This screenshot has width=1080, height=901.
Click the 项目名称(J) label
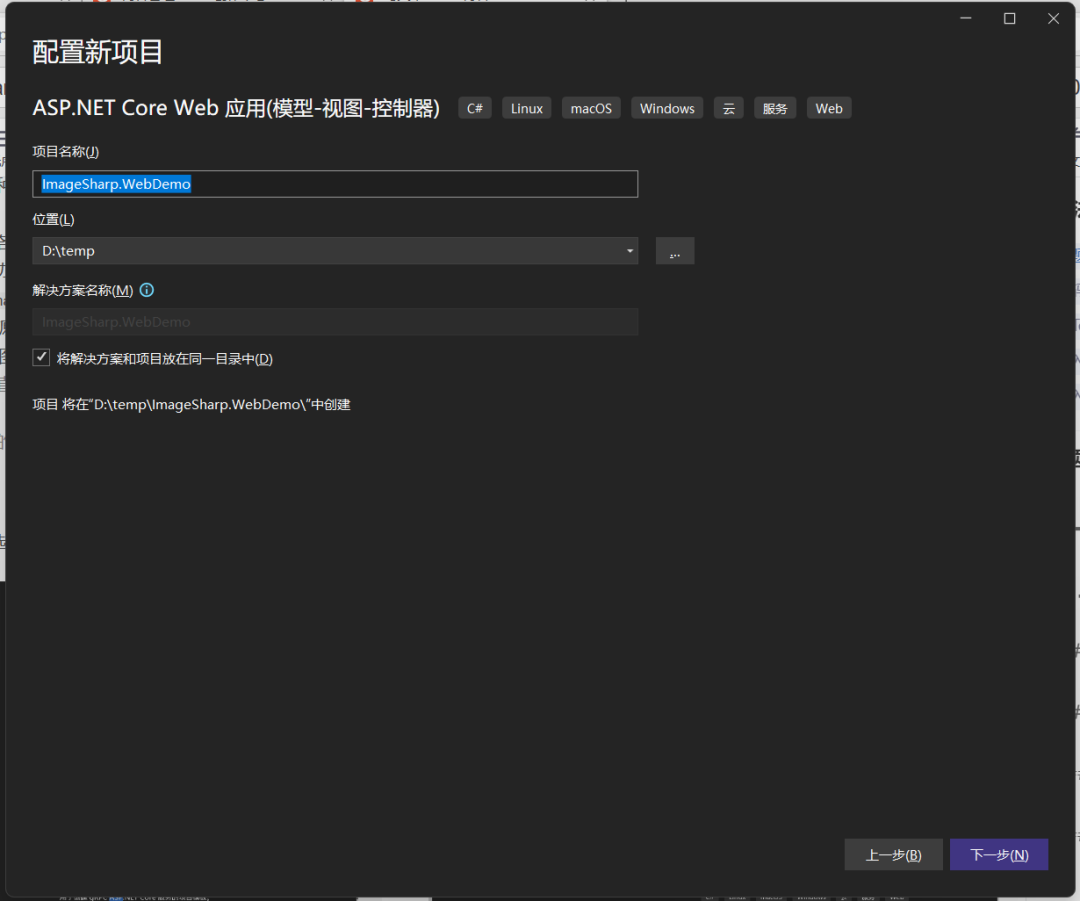pyautogui.click(x=65, y=152)
